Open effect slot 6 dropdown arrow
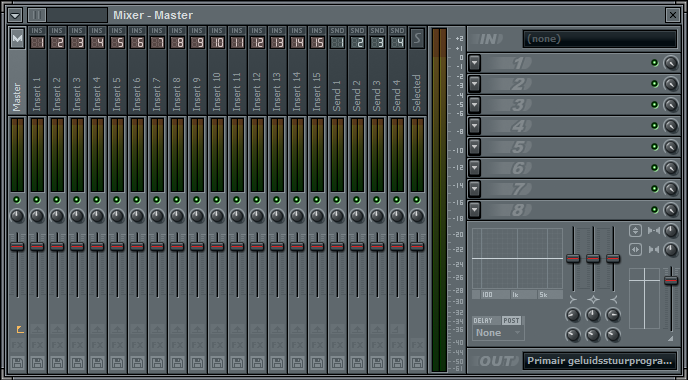Screen dimensions: 688x380 [x=474, y=168]
